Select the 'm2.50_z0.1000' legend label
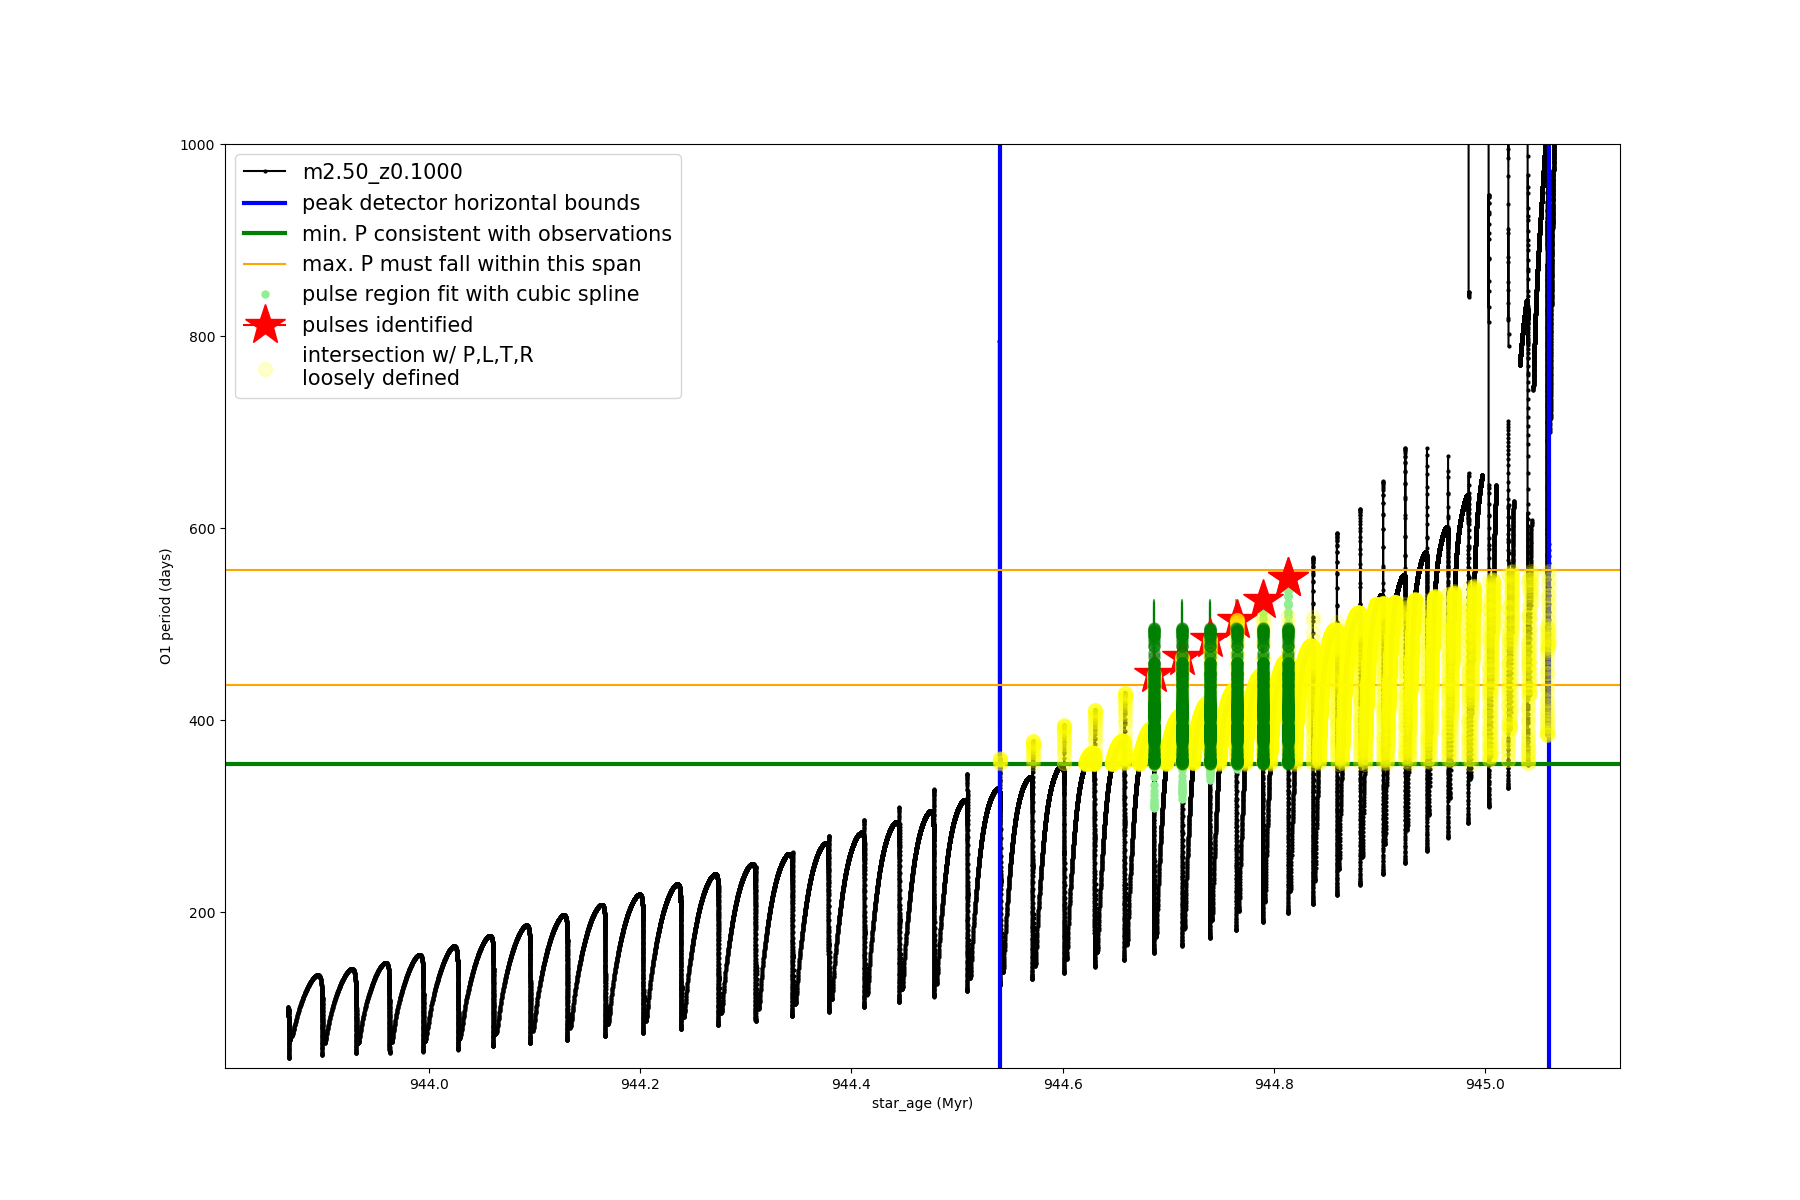The image size is (1800, 1200). (x=382, y=172)
